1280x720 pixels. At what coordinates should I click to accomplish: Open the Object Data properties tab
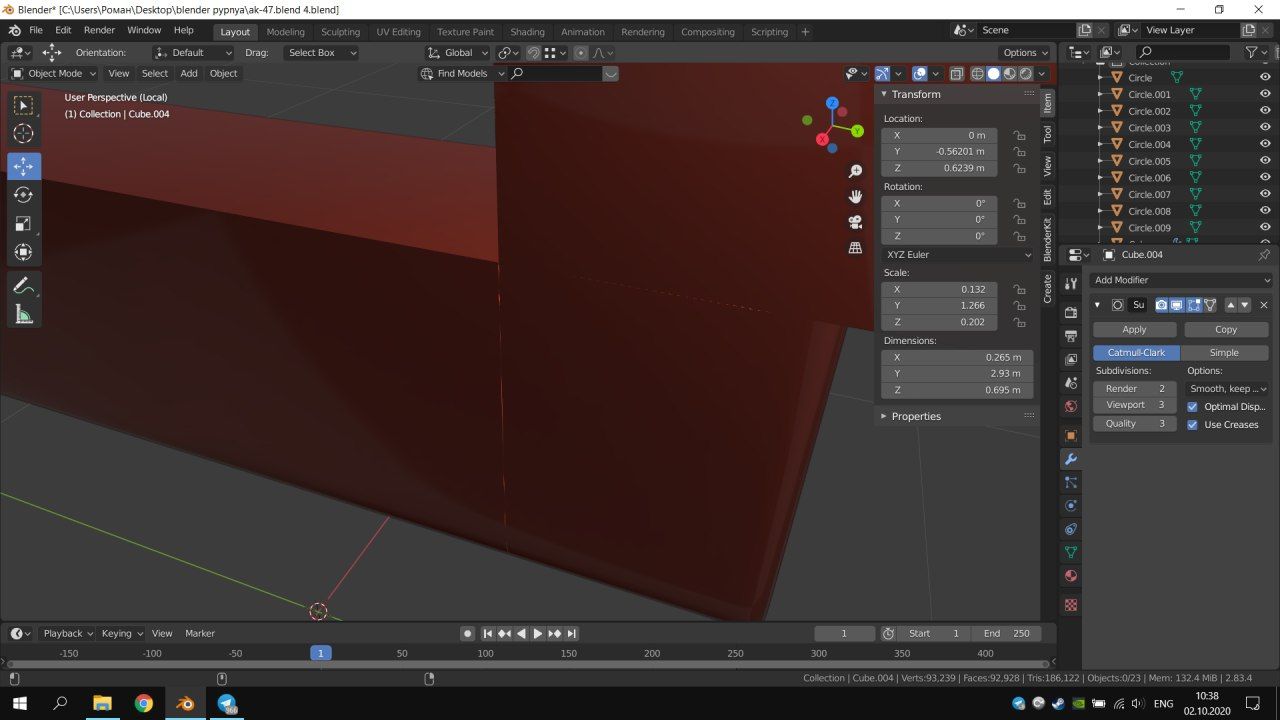pyautogui.click(x=1070, y=552)
